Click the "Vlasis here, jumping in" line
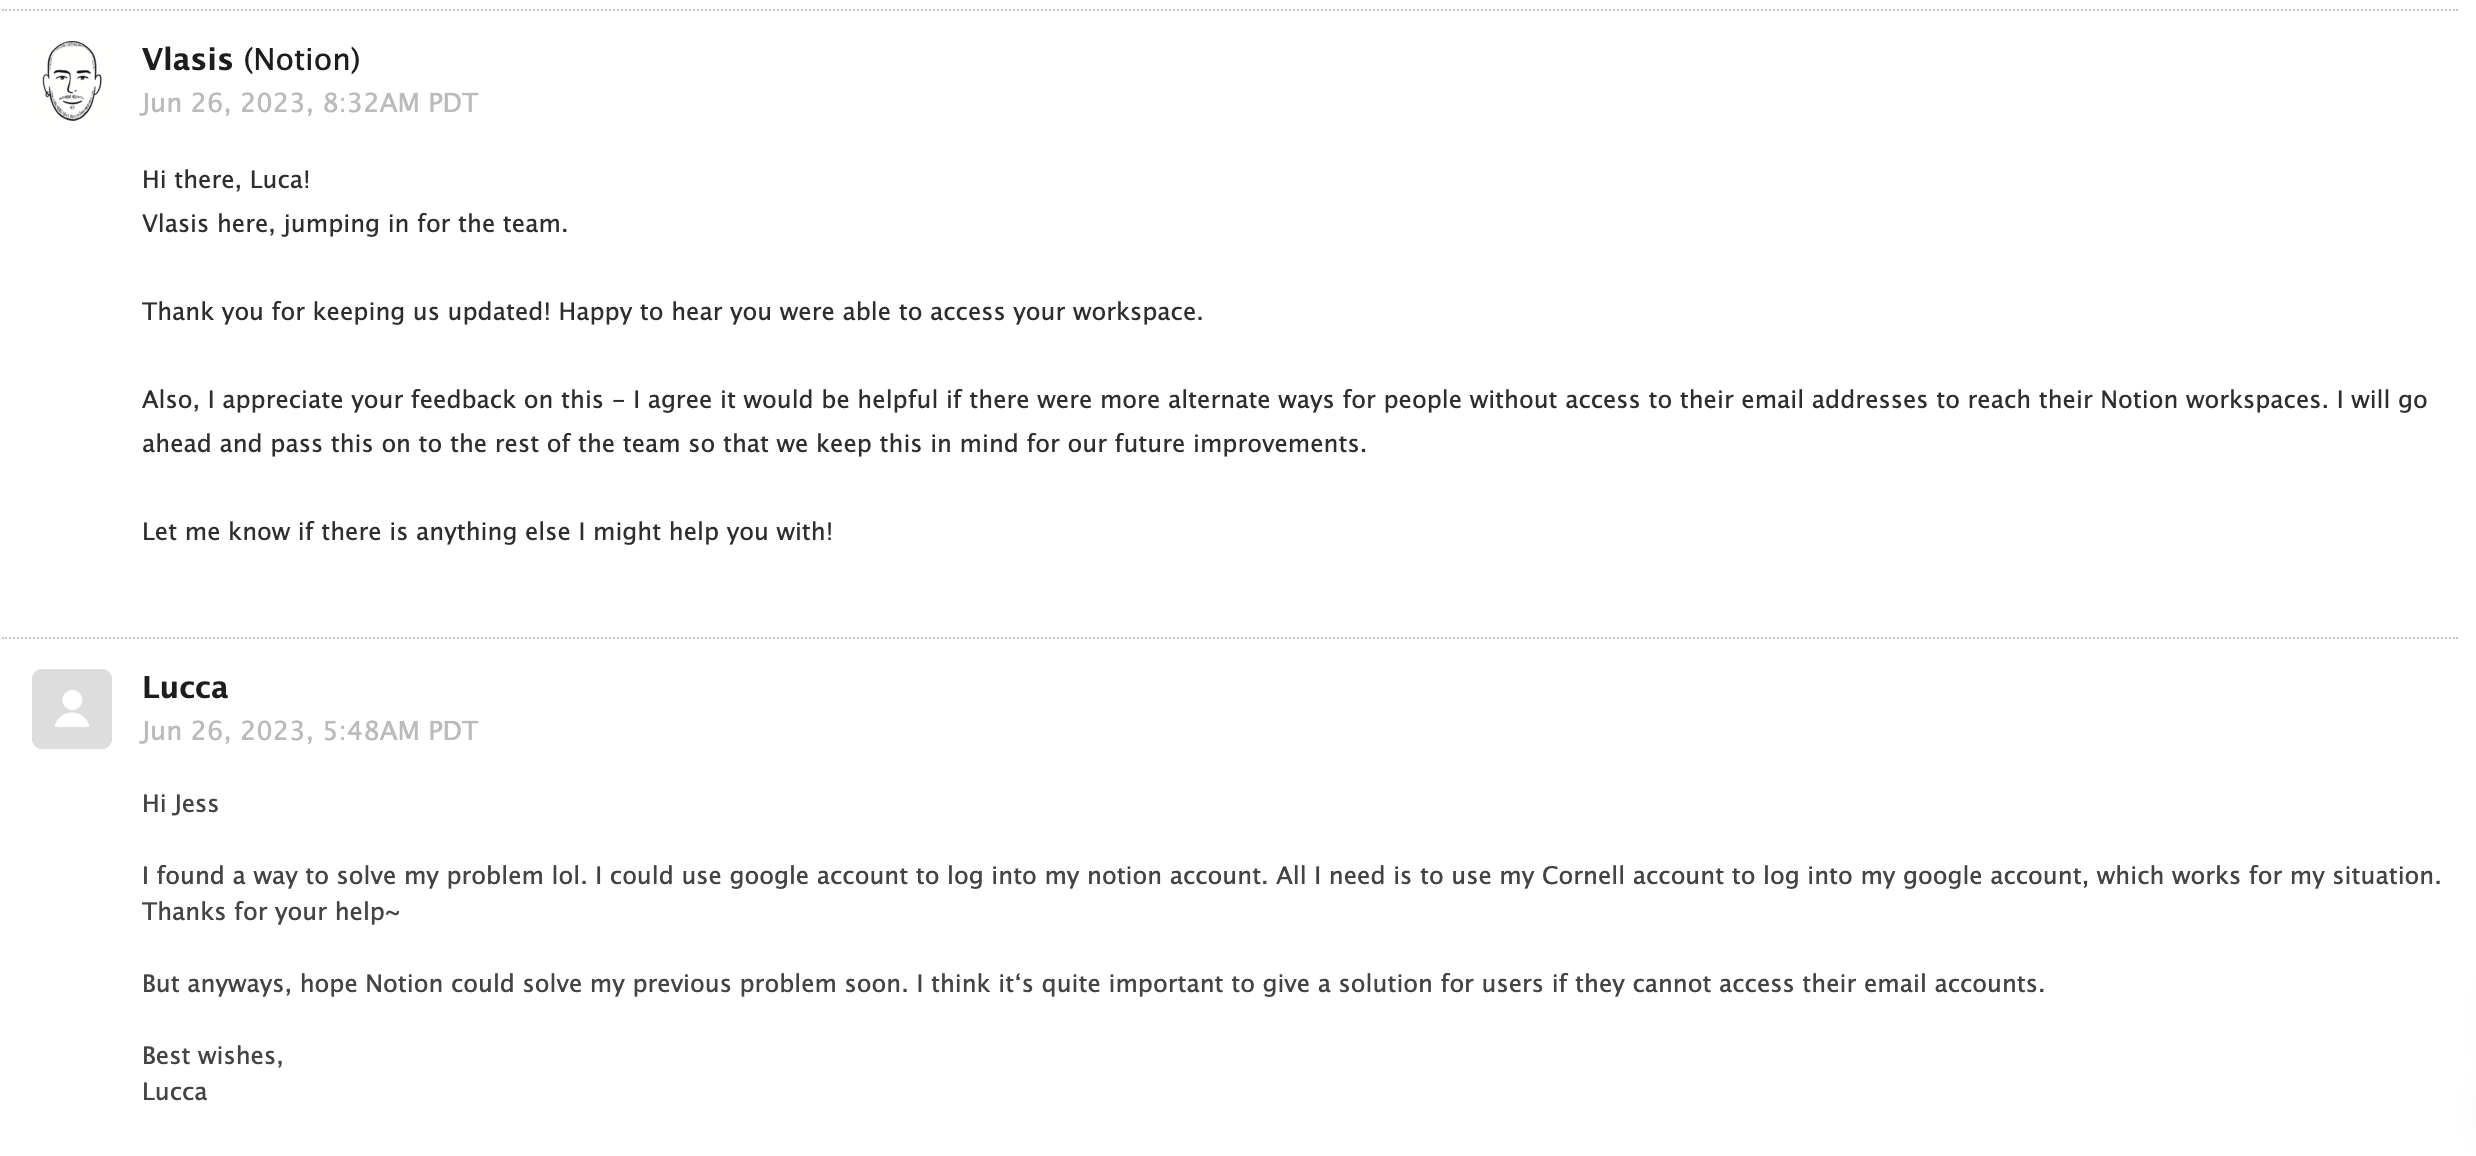 click(354, 224)
